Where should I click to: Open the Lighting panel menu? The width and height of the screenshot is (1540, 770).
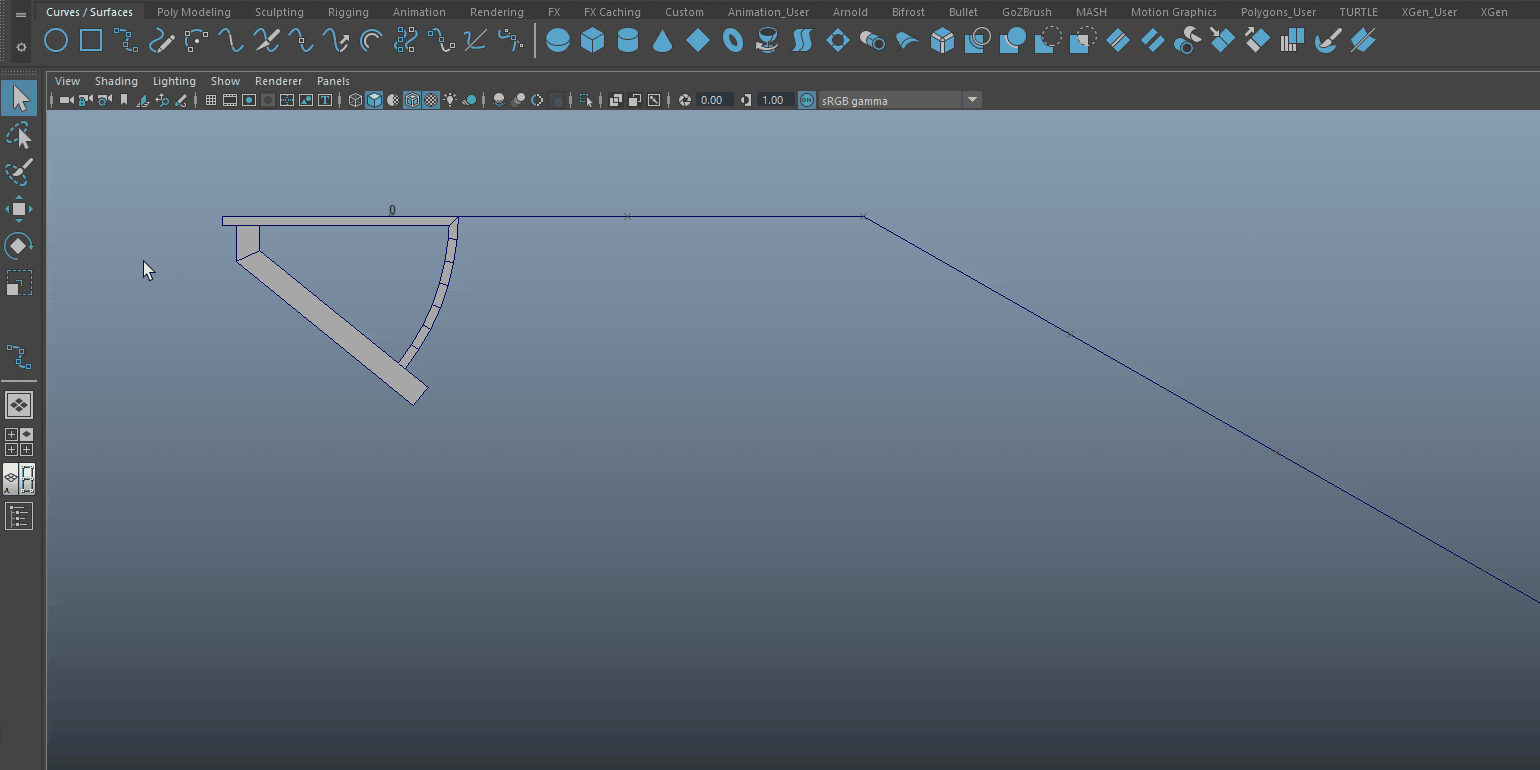pyautogui.click(x=174, y=81)
